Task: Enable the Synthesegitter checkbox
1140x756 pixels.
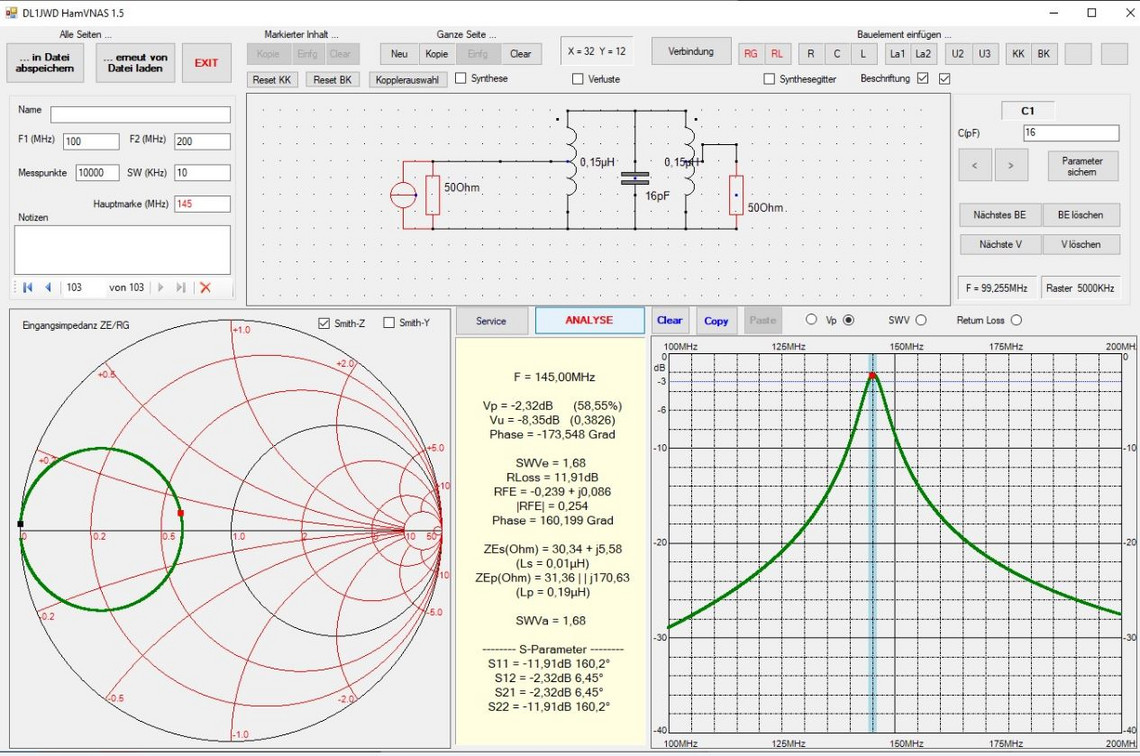Action: [x=769, y=79]
